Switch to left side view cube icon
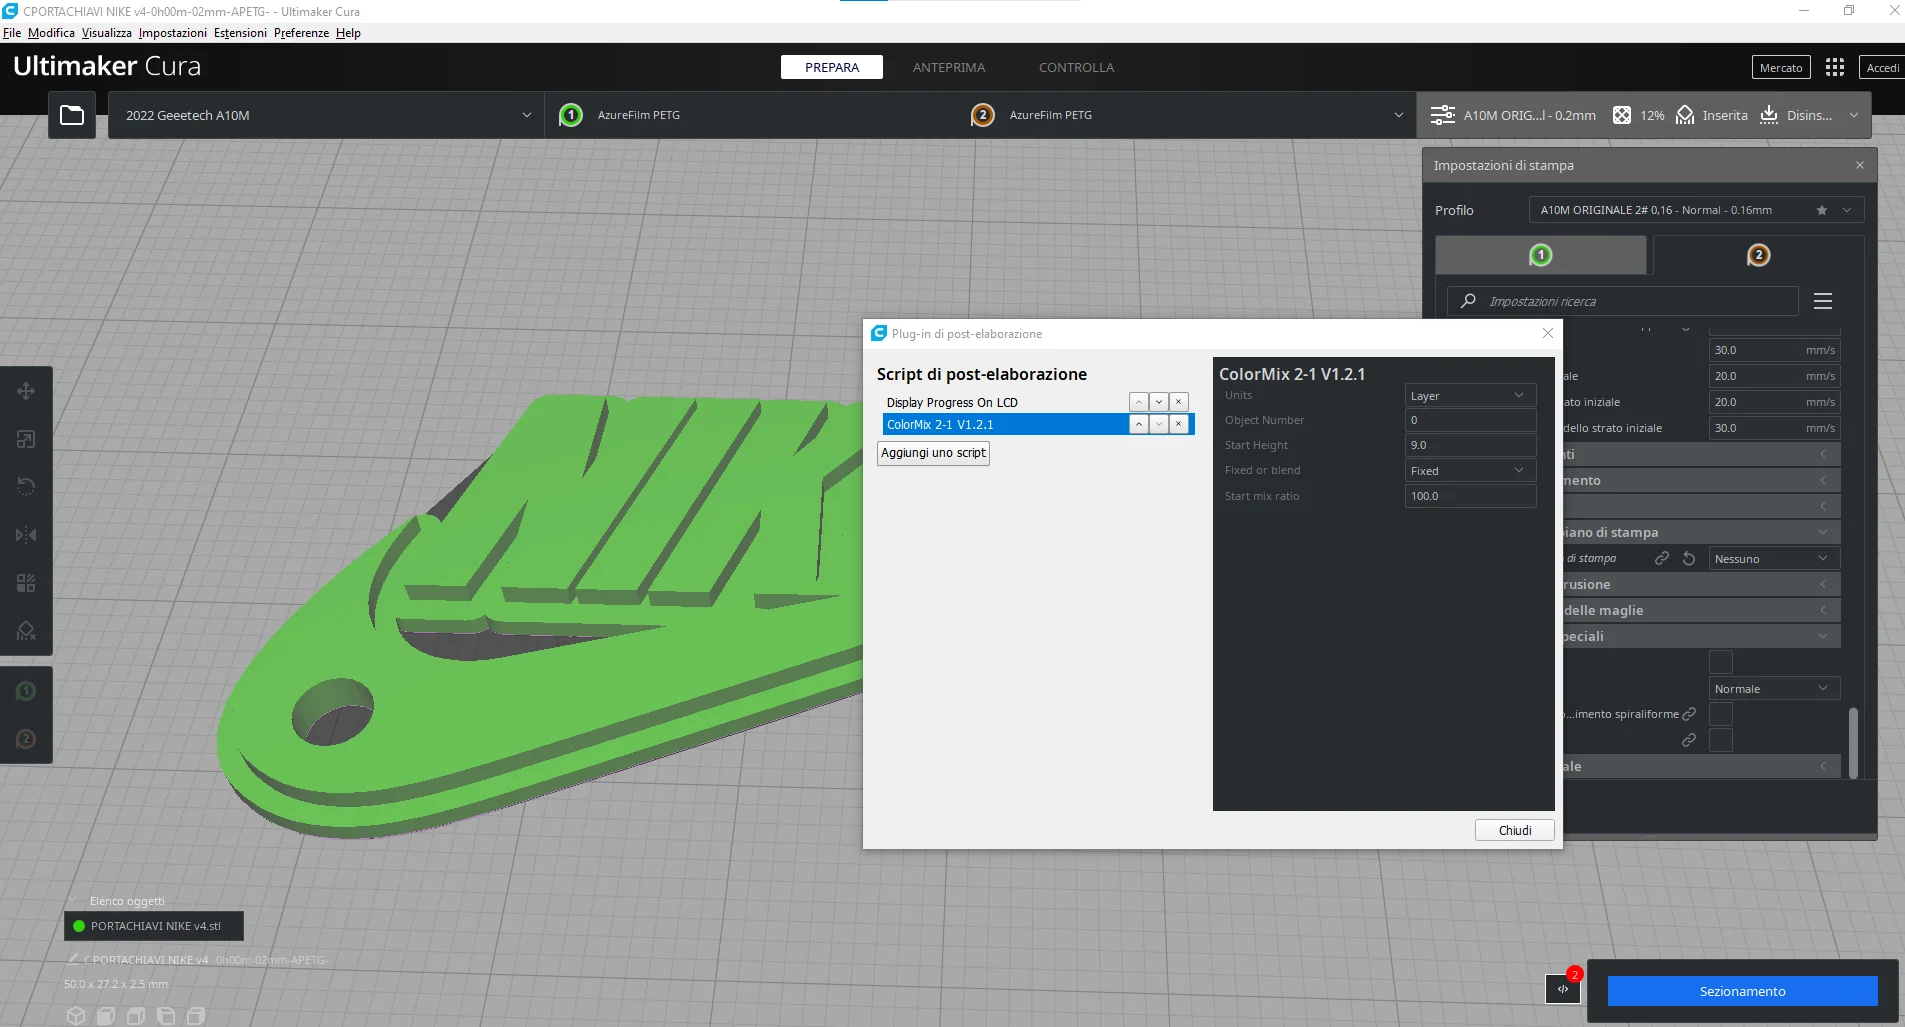The width and height of the screenshot is (1905, 1027). (x=166, y=1016)
